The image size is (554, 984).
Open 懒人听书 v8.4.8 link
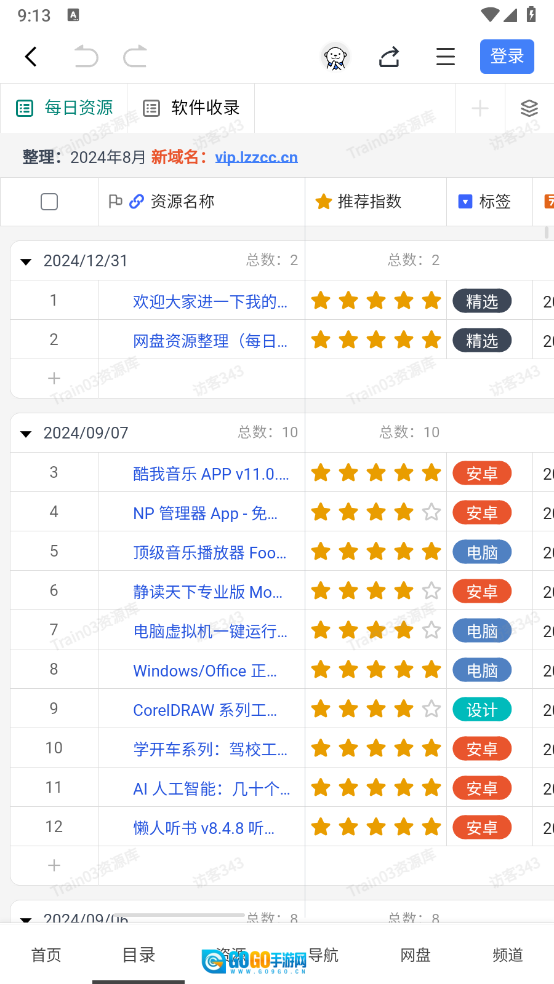204,828
